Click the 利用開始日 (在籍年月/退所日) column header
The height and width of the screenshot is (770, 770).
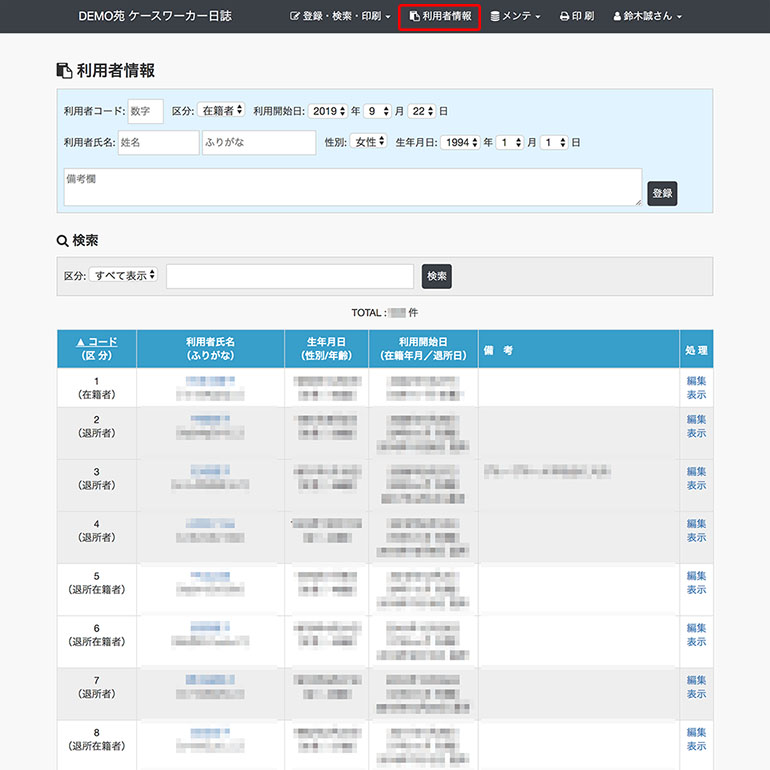click(x=423, y=349)
